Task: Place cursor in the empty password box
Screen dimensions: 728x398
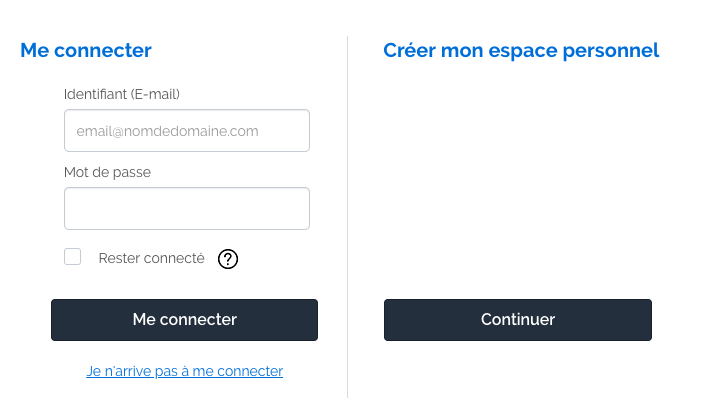Action: (x=187, y=209)
